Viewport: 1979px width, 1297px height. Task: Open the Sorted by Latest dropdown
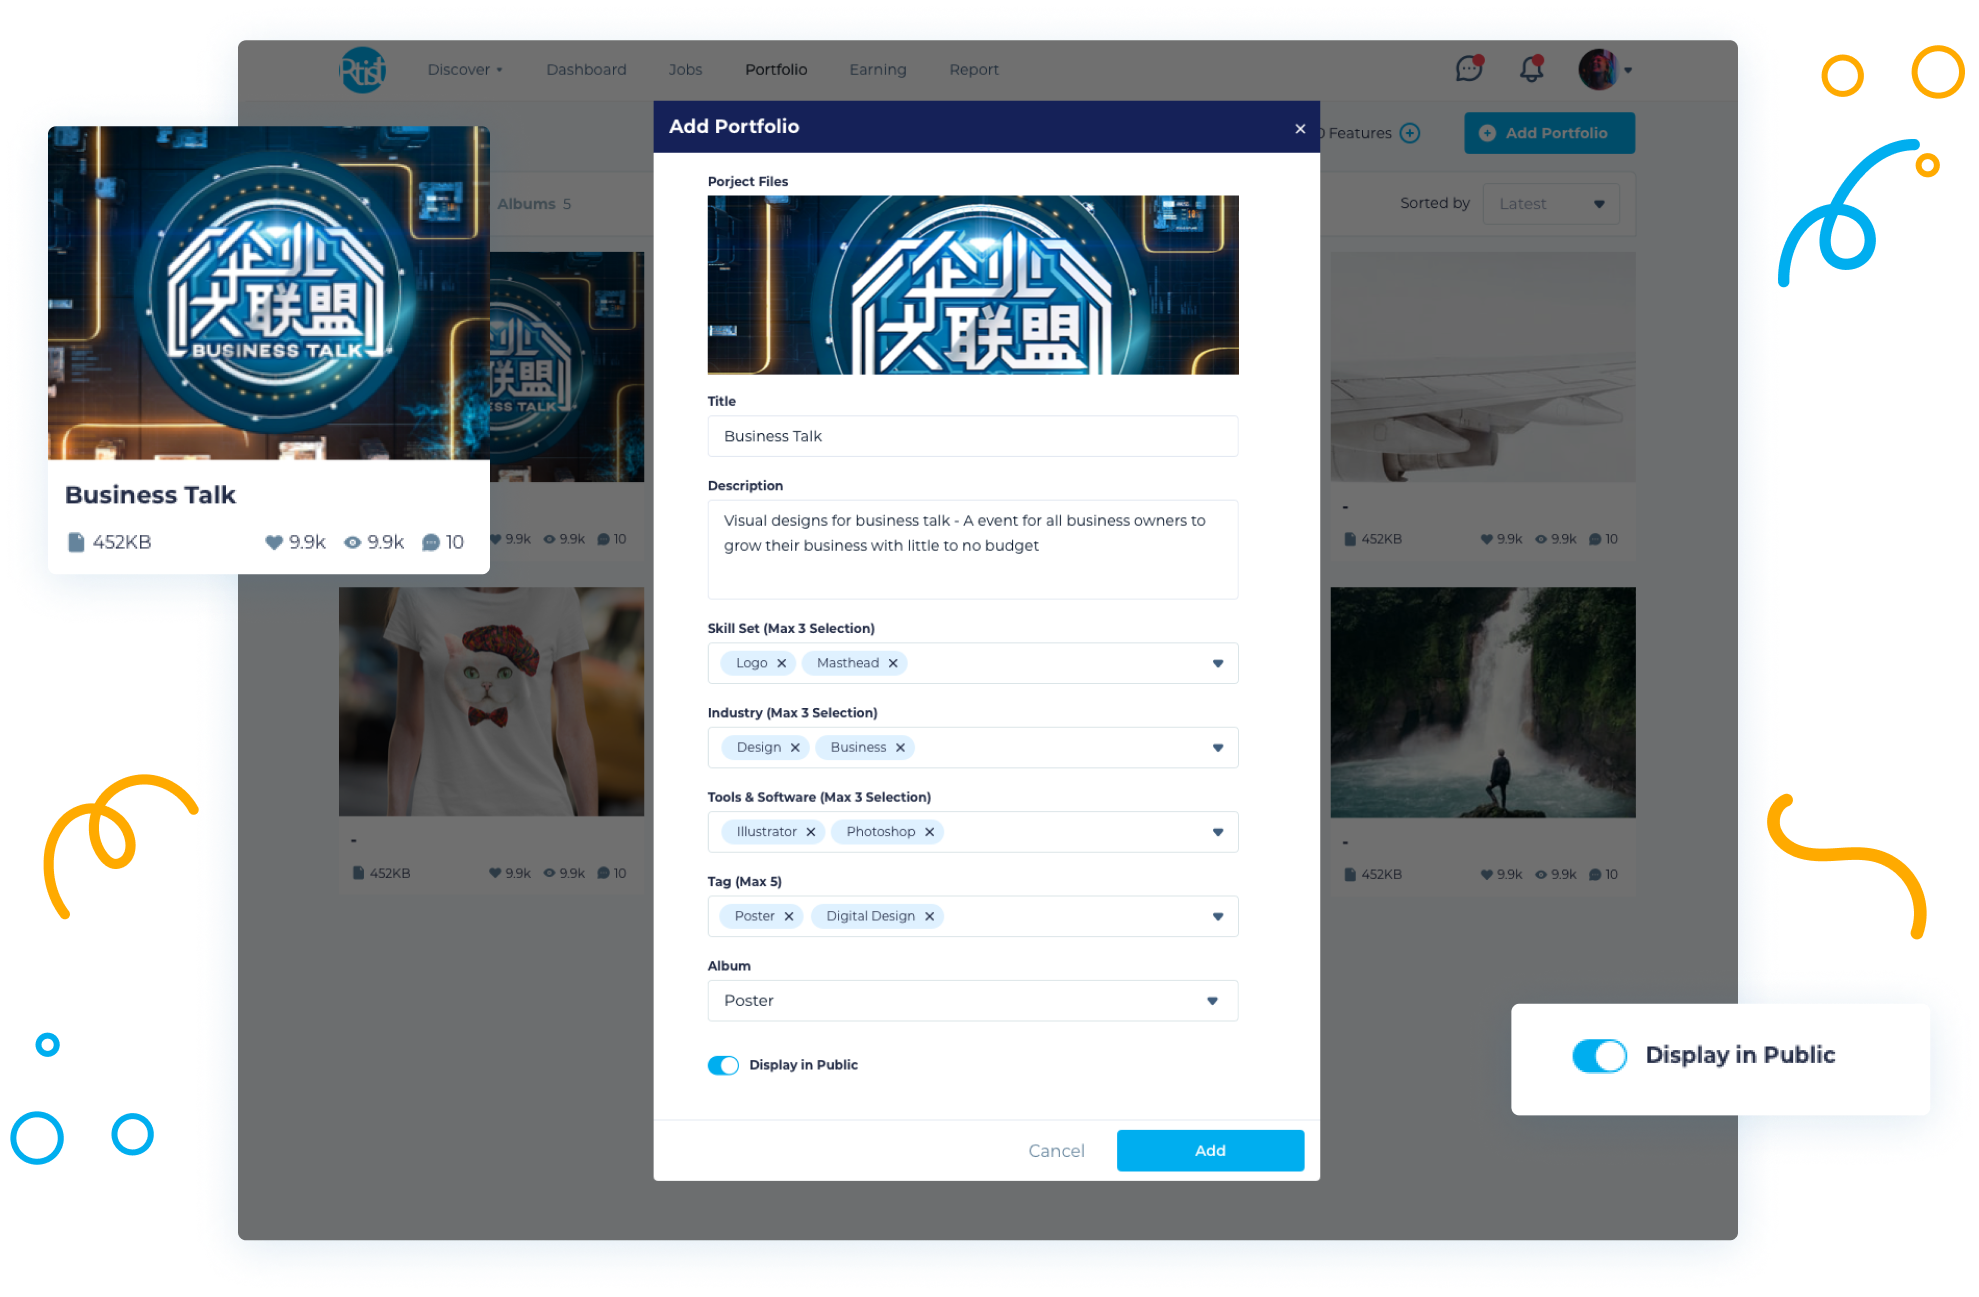(x=1551, y=204)
